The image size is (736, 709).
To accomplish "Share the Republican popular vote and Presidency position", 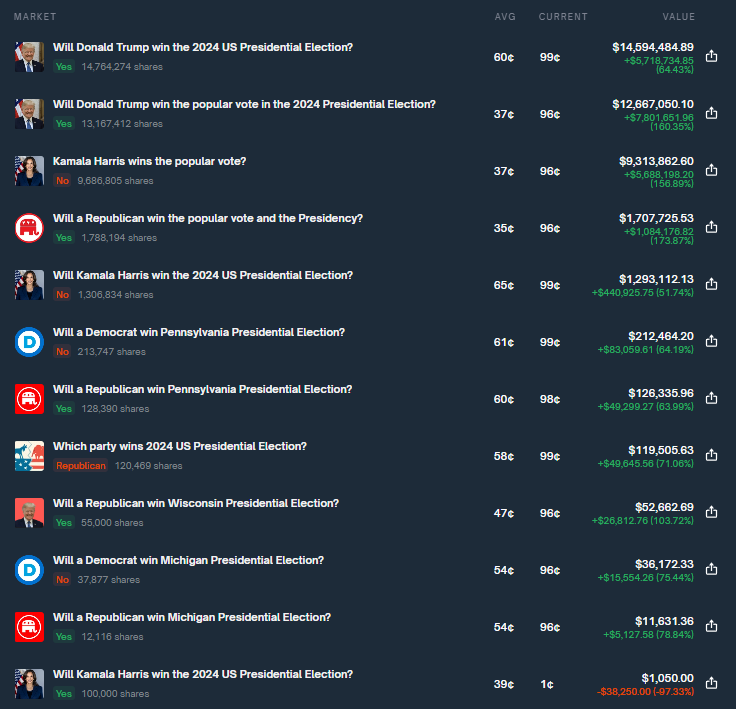I will coord(711,228).
